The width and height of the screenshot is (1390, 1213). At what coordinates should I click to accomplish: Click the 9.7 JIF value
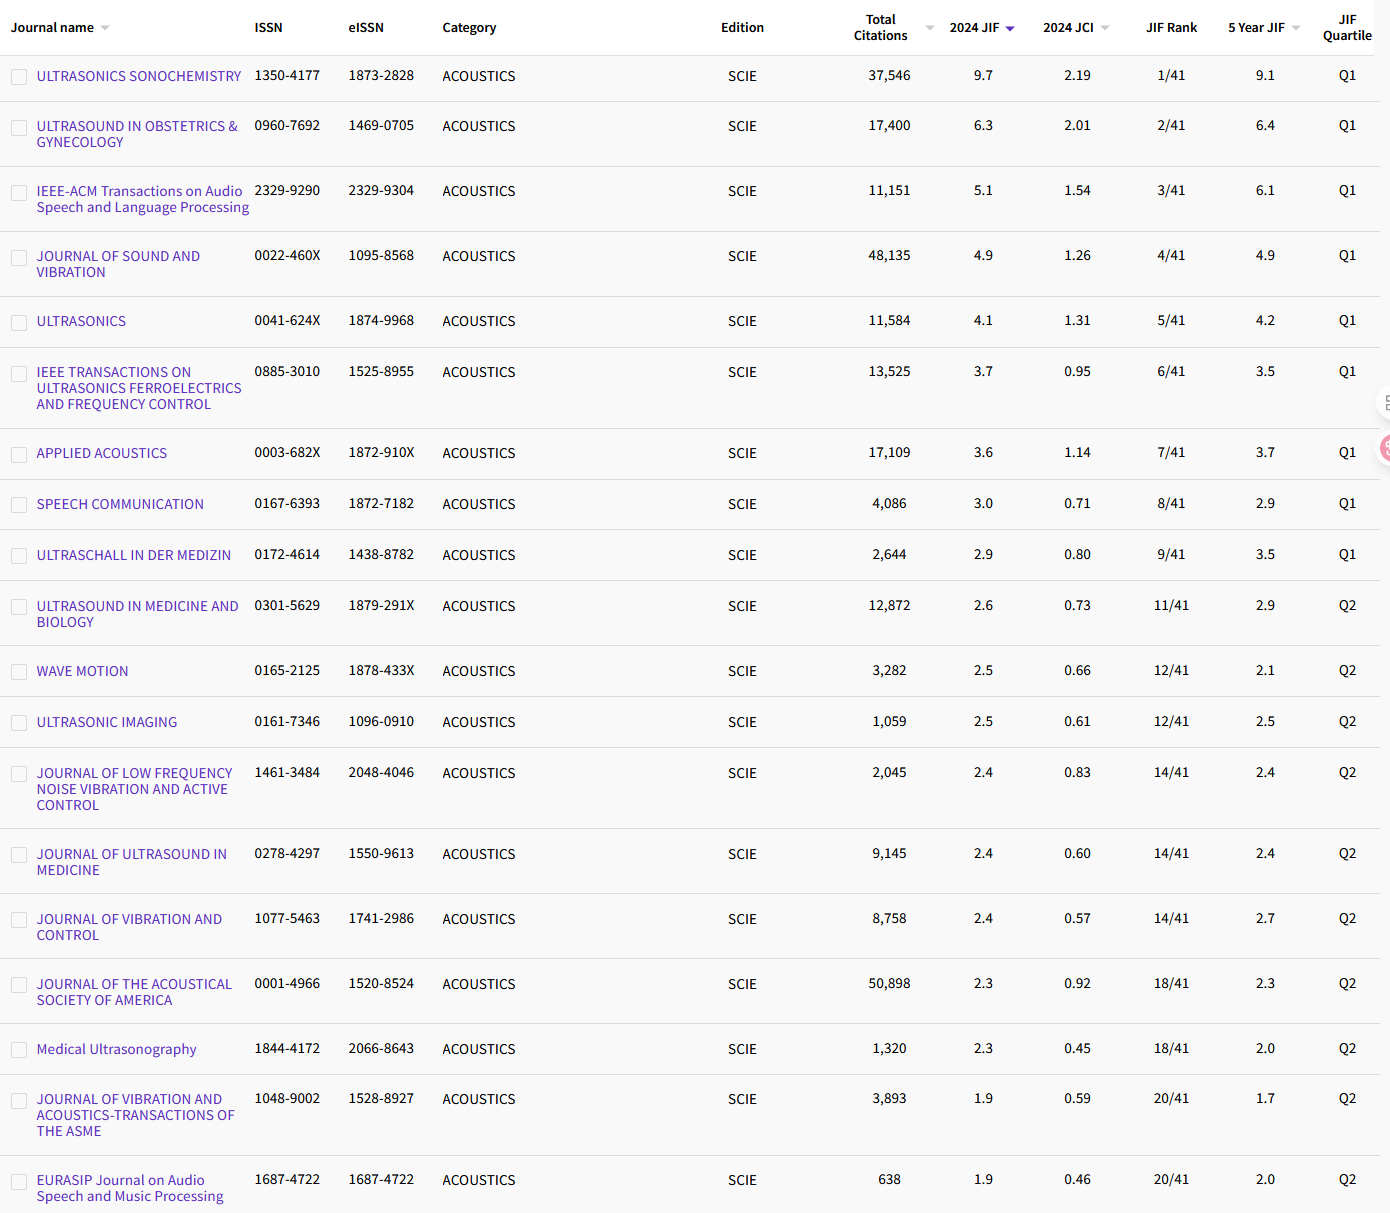(983, 75)
